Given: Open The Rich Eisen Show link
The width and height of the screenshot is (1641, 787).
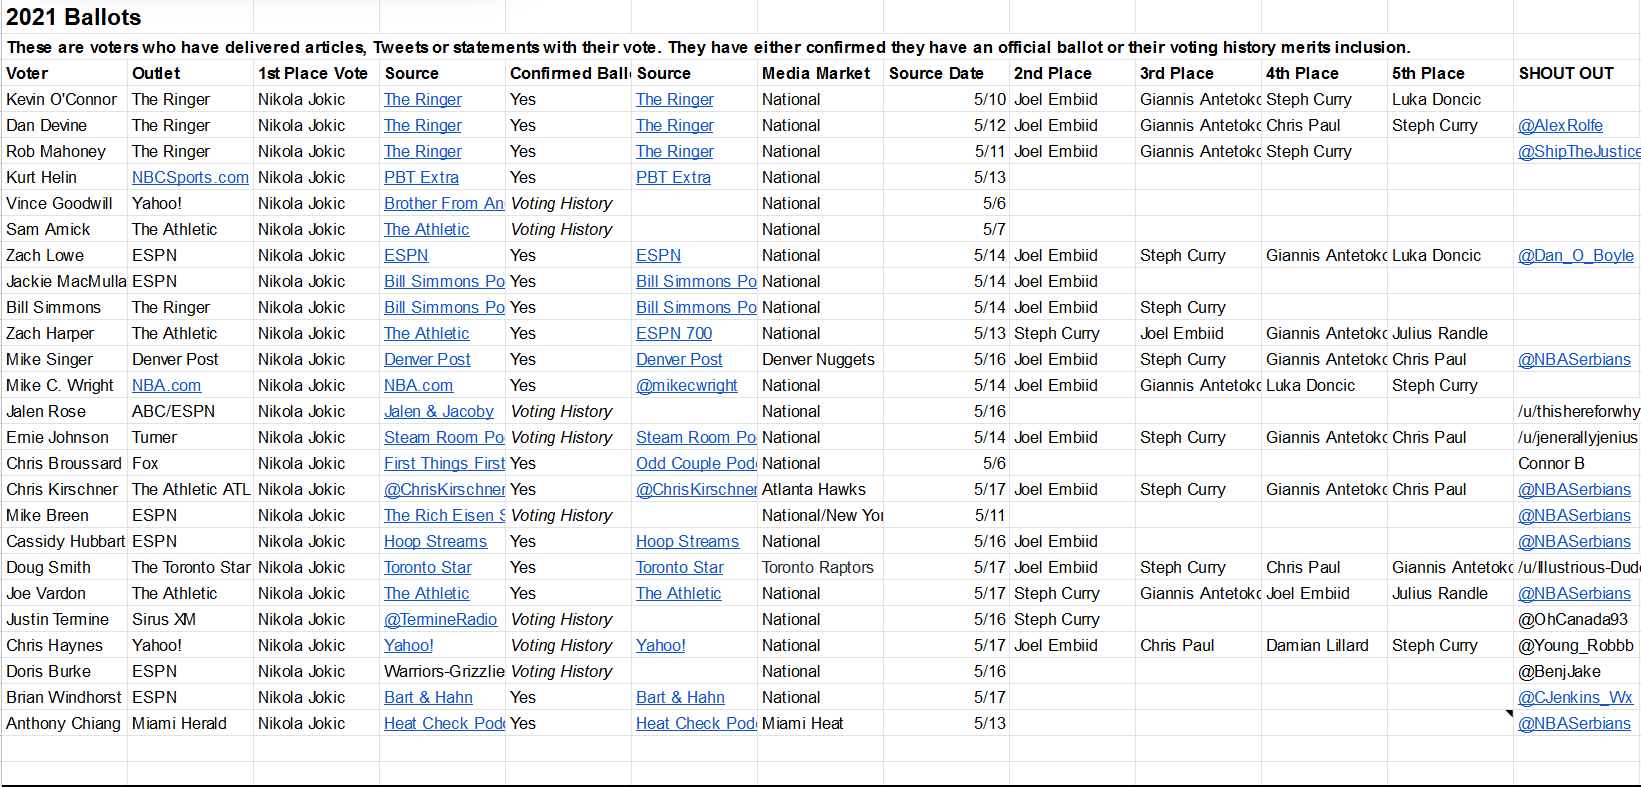Looking at the screenshot, I should tap(444, 515).
